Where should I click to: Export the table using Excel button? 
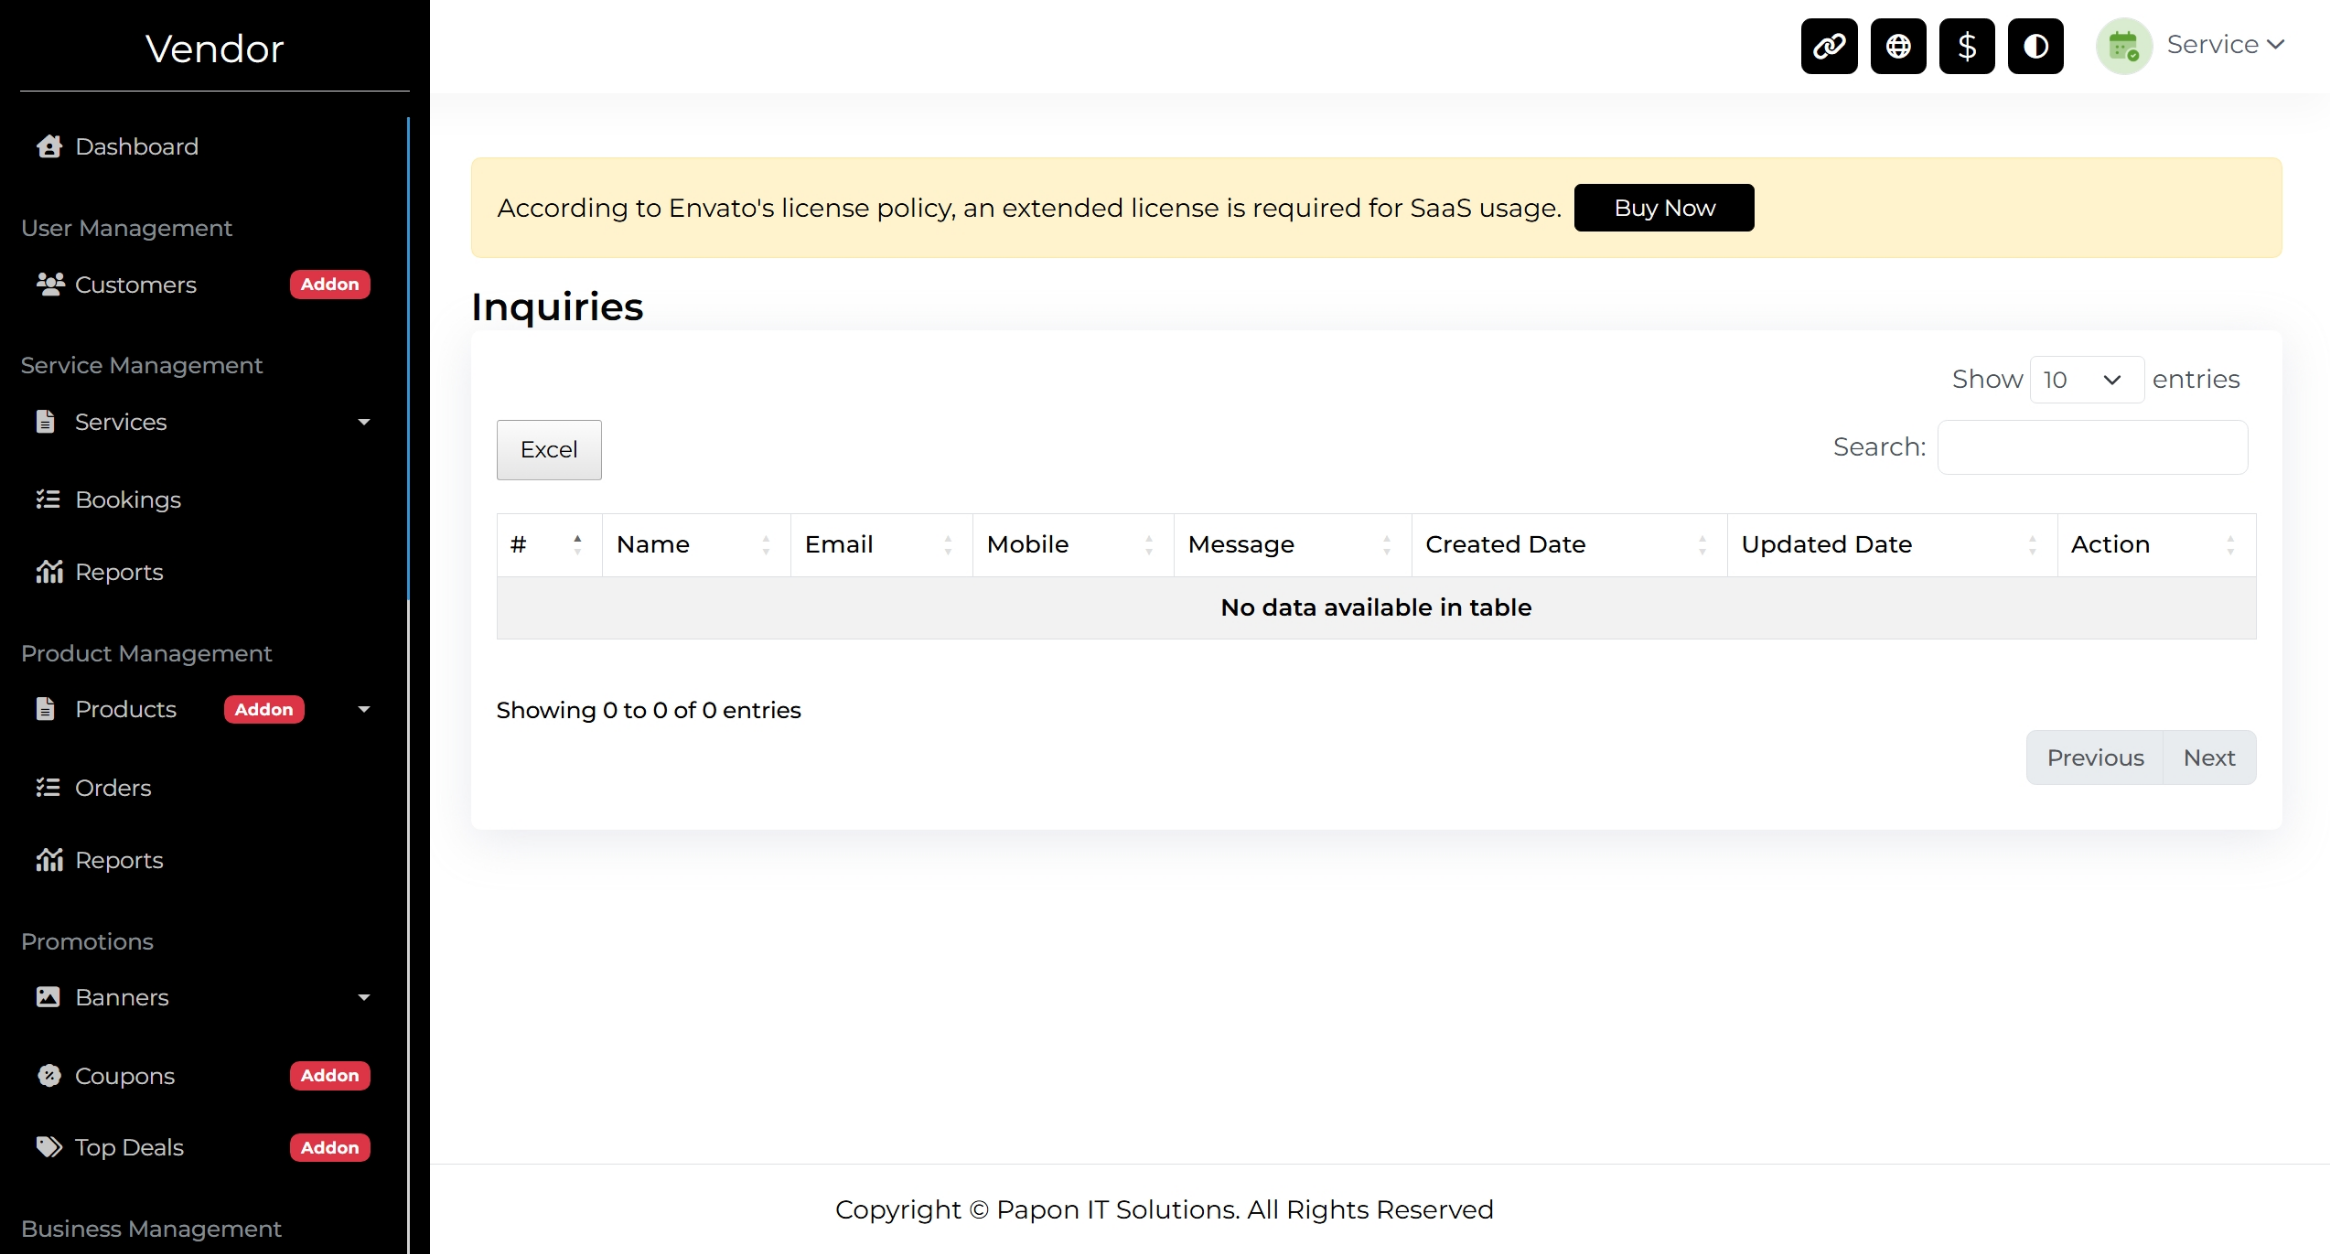pos(549,450)
